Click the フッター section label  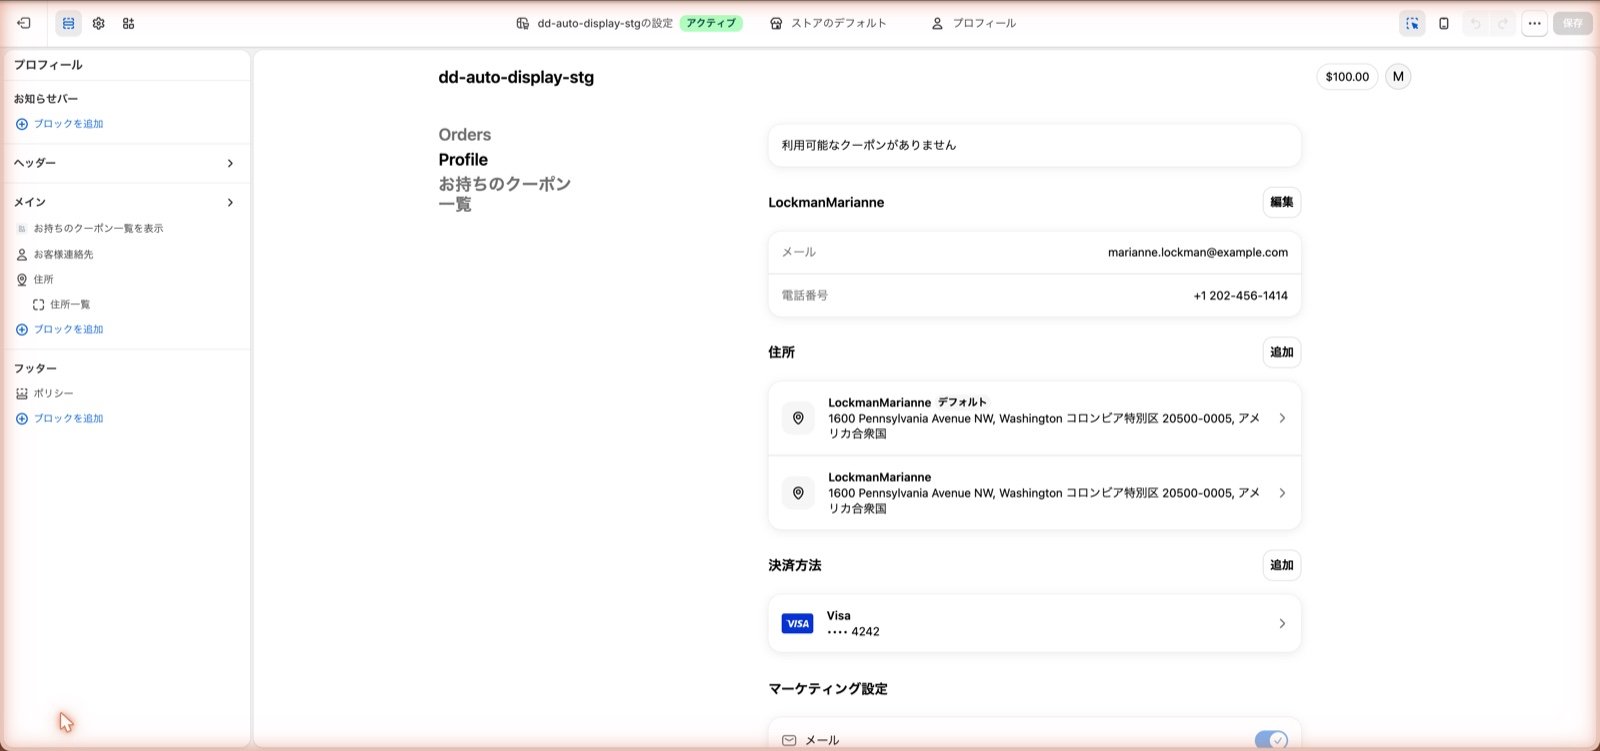(35, 369)
